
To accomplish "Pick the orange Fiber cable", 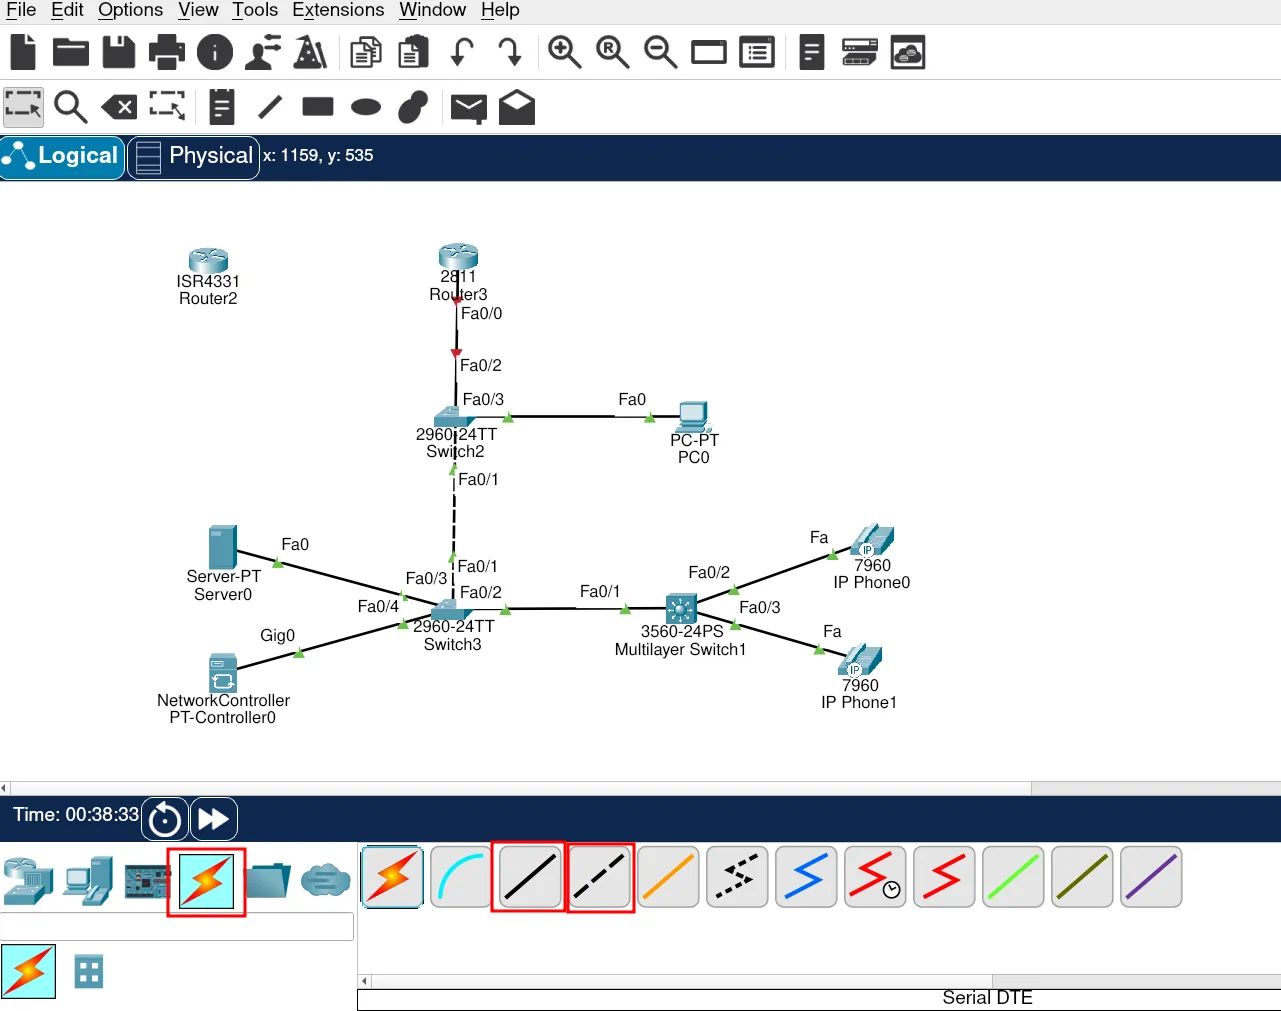I will tap(668, 877).
